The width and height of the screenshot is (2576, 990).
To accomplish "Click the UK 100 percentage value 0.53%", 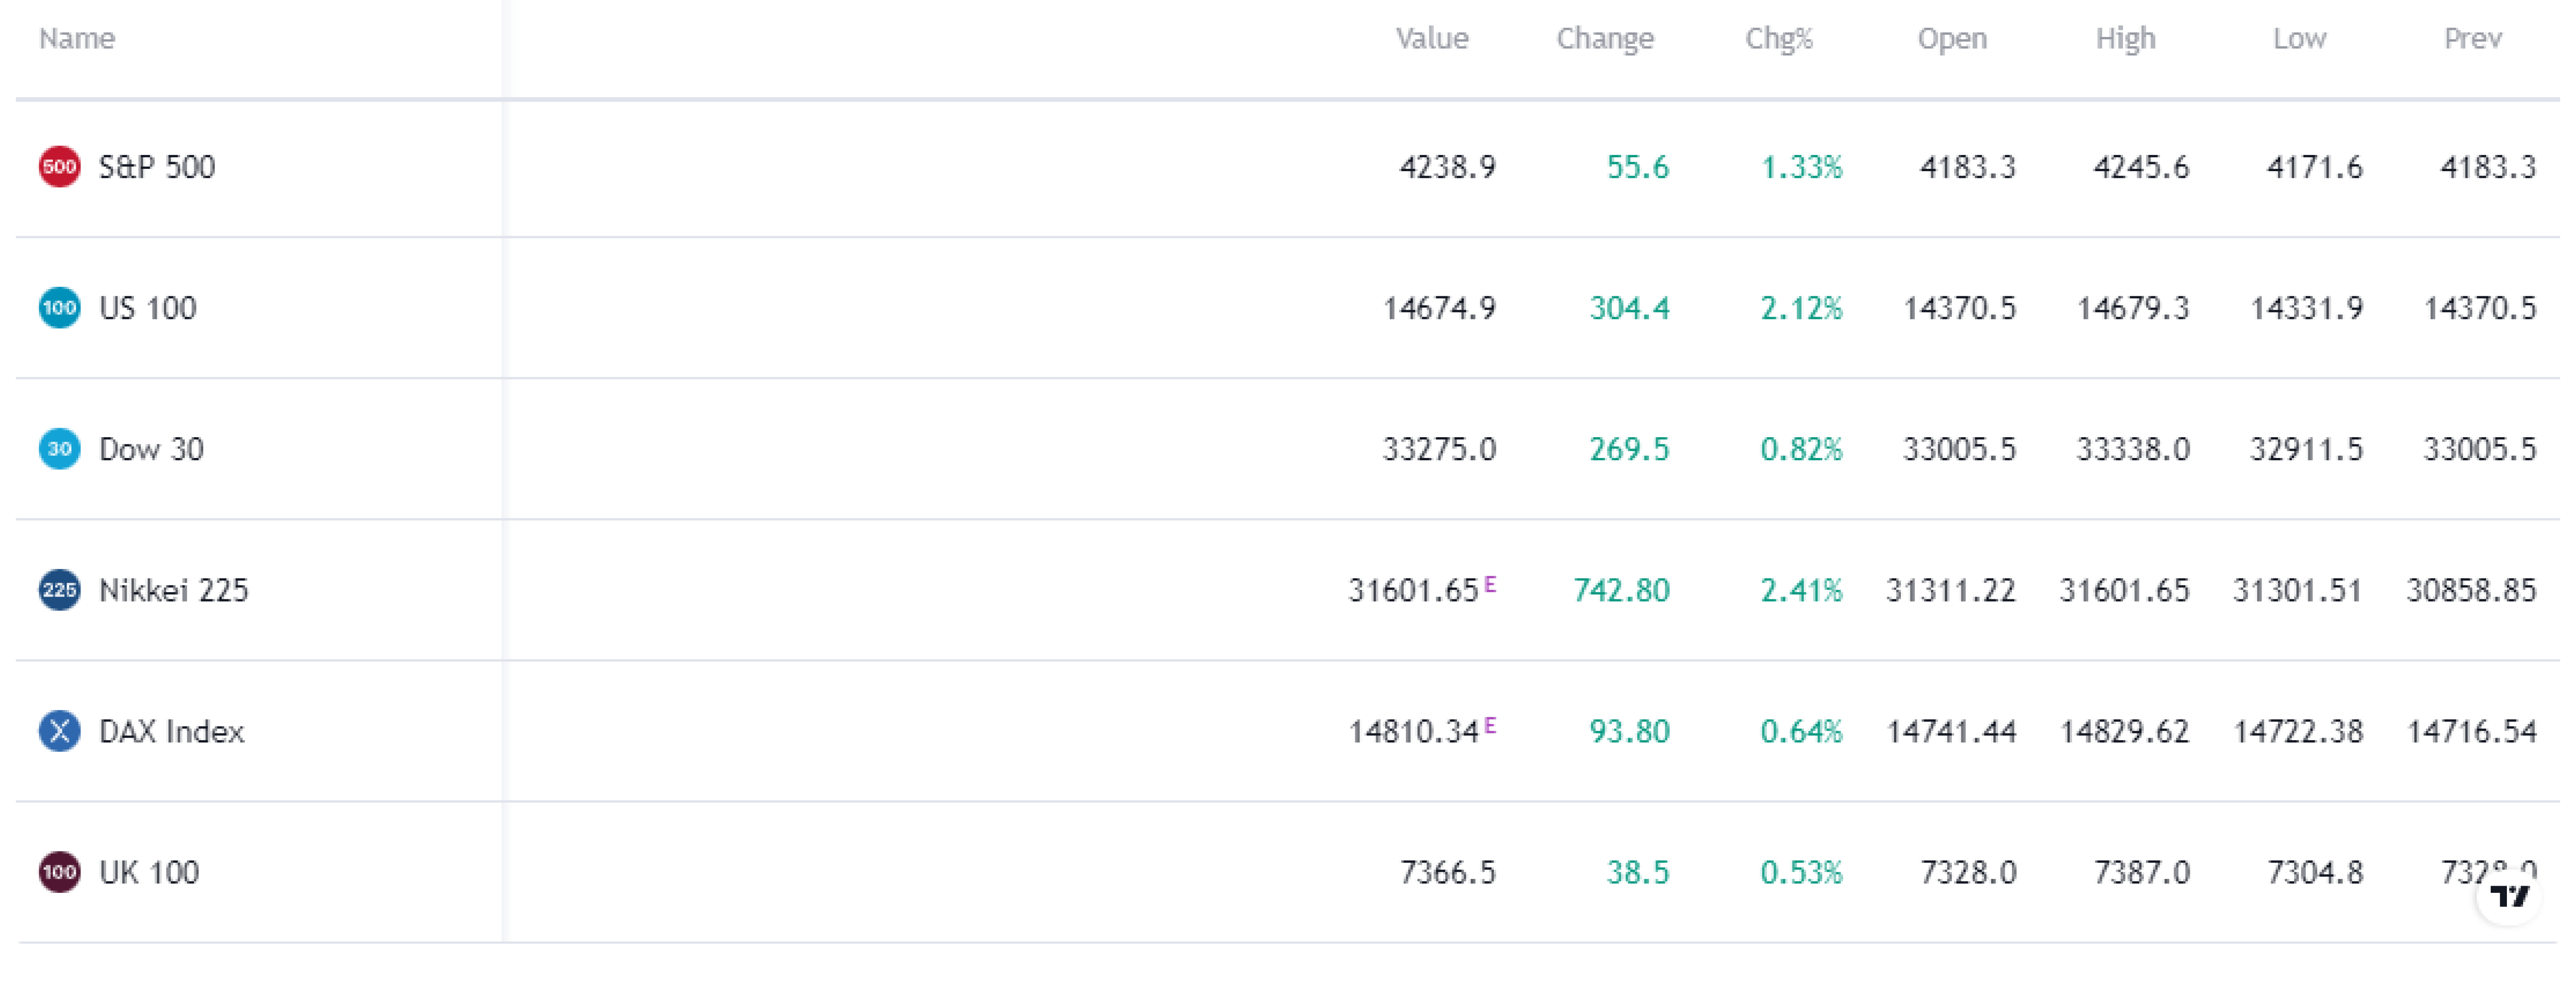I will (x=1801, y=872).
